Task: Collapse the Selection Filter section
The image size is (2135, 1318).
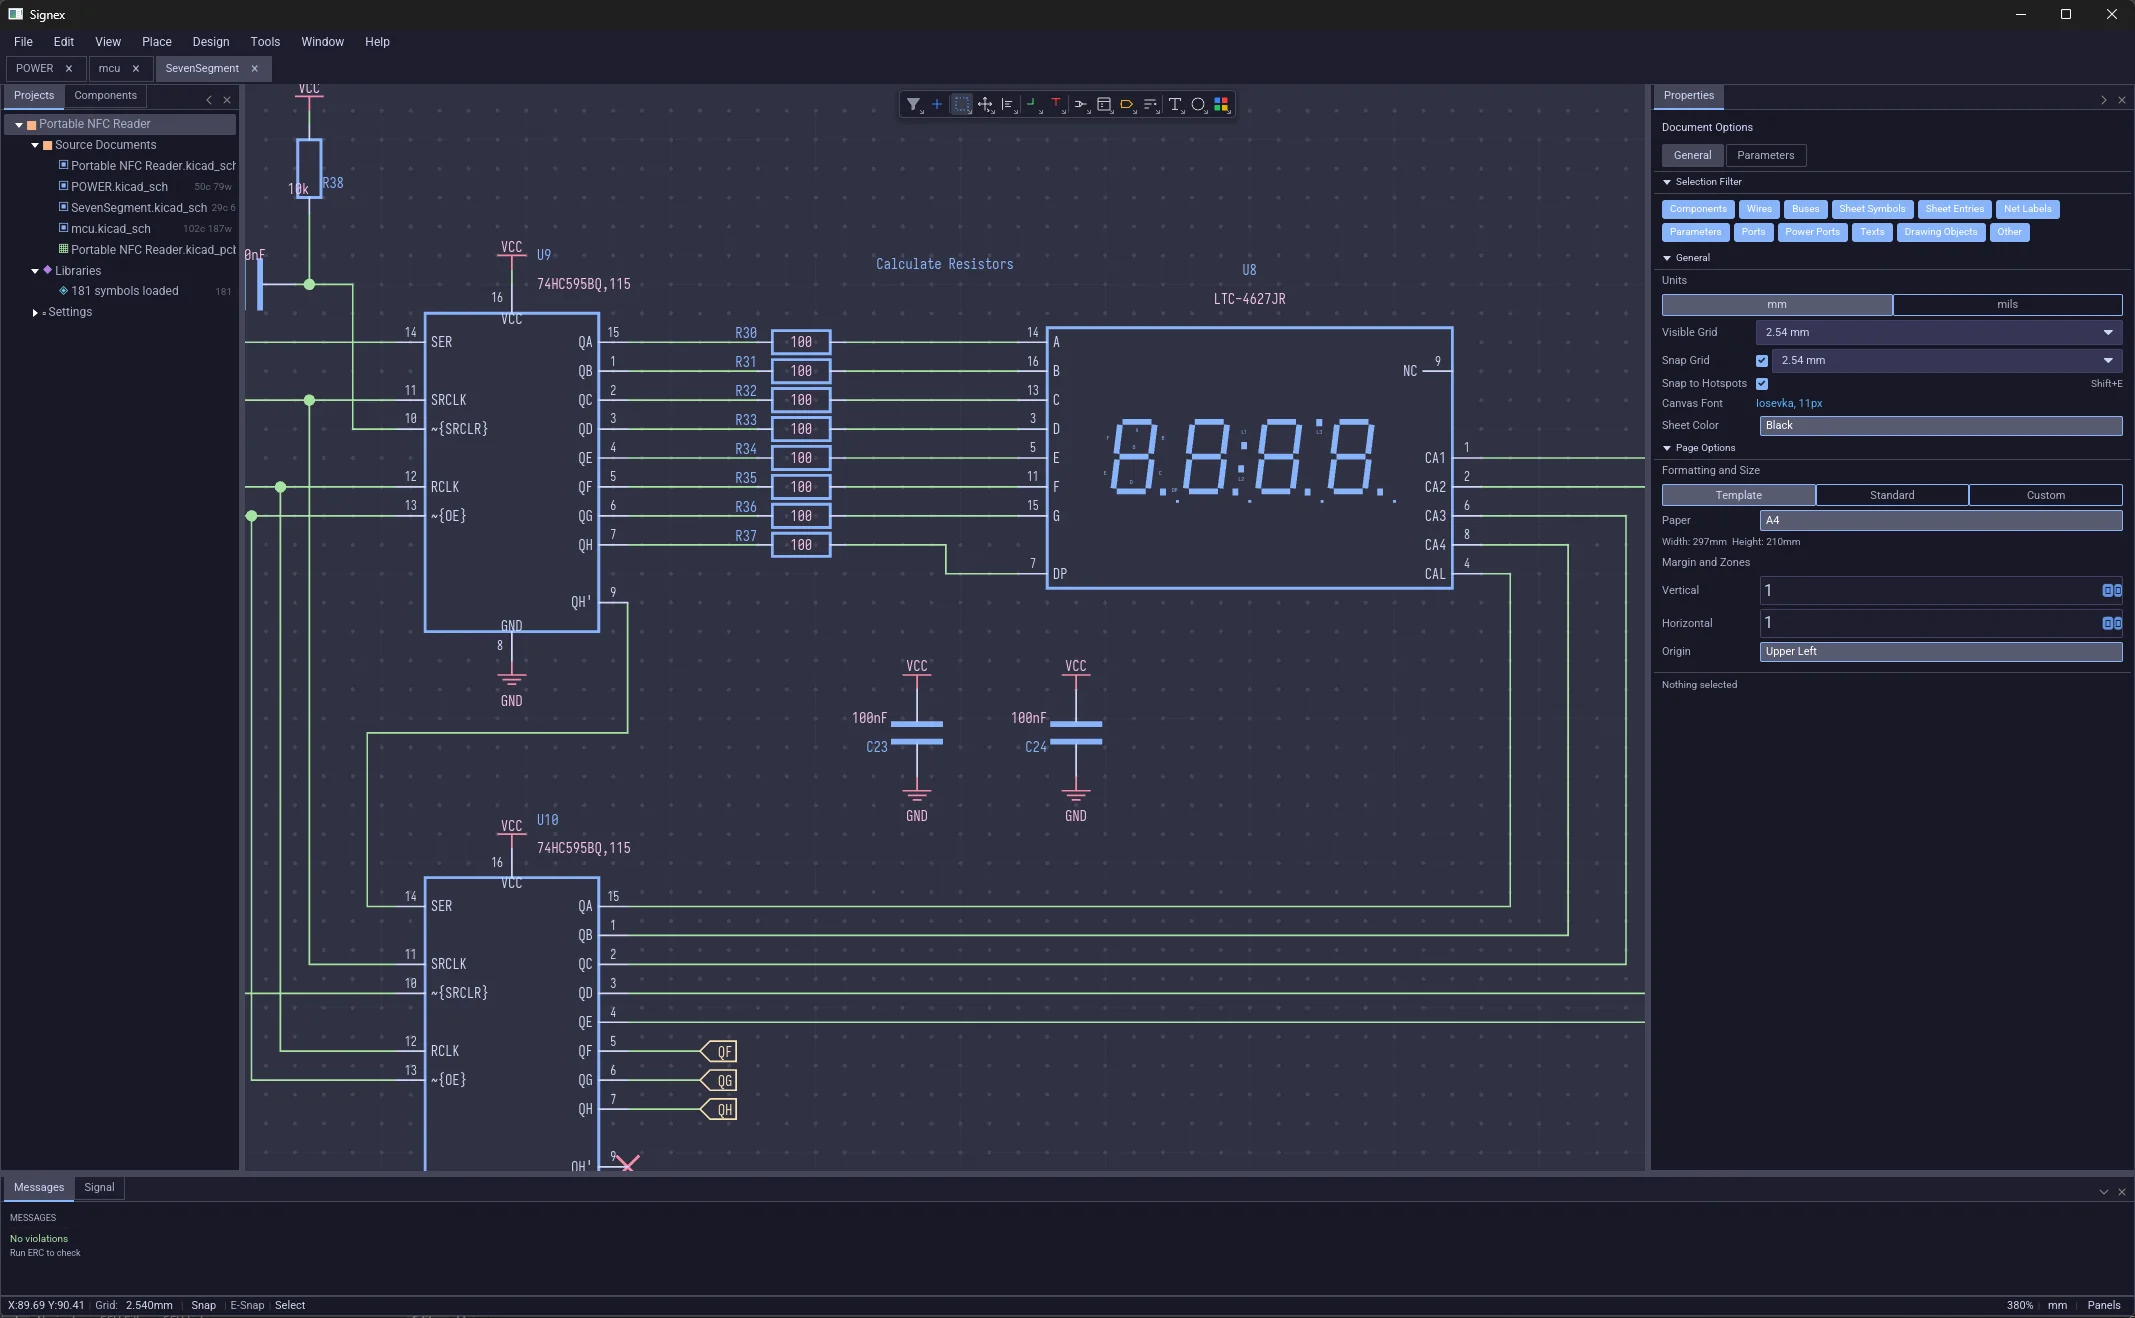Action: tap(1667, 182)
